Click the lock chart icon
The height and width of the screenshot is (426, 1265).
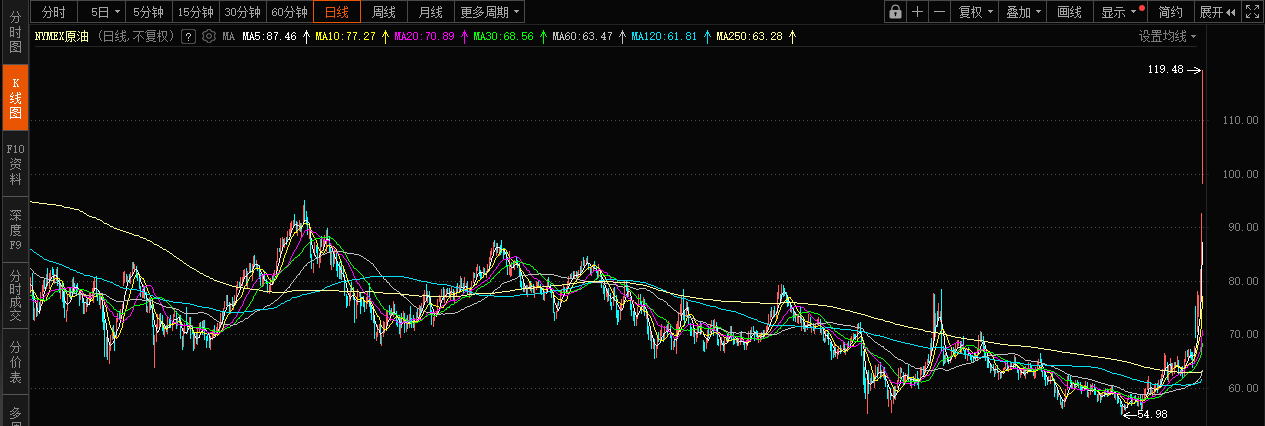pos(895,12)
